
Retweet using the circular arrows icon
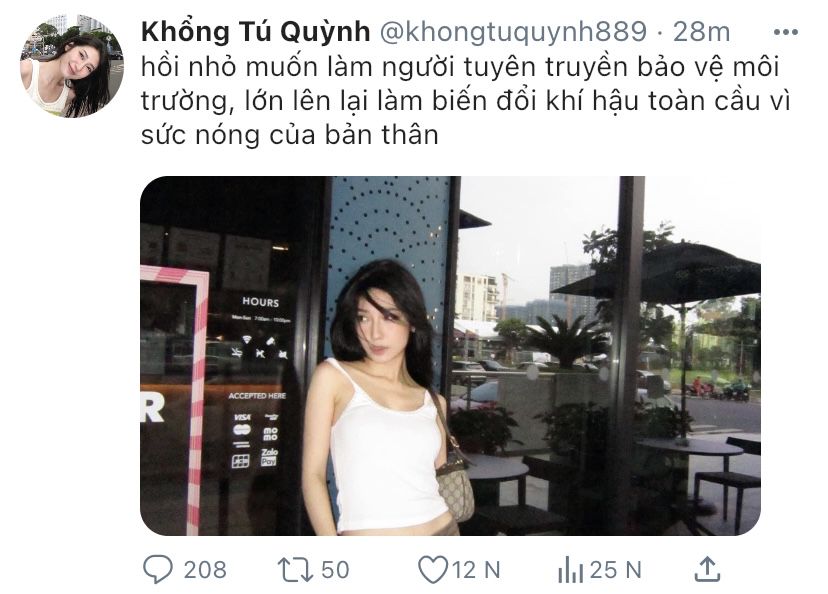pos(295,570)
